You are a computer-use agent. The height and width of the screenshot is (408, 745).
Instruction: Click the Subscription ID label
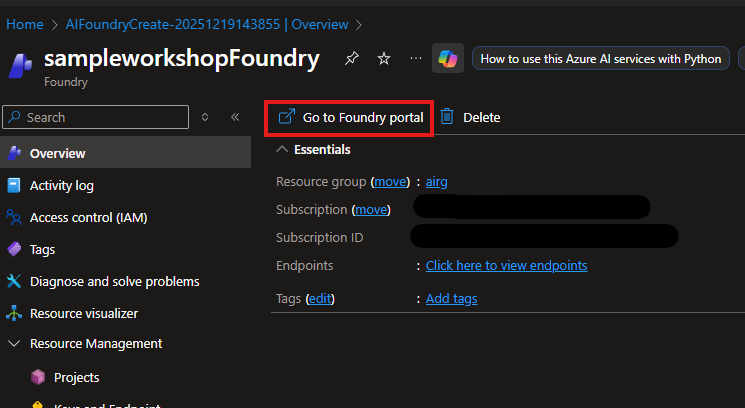[x=319, y=237]
